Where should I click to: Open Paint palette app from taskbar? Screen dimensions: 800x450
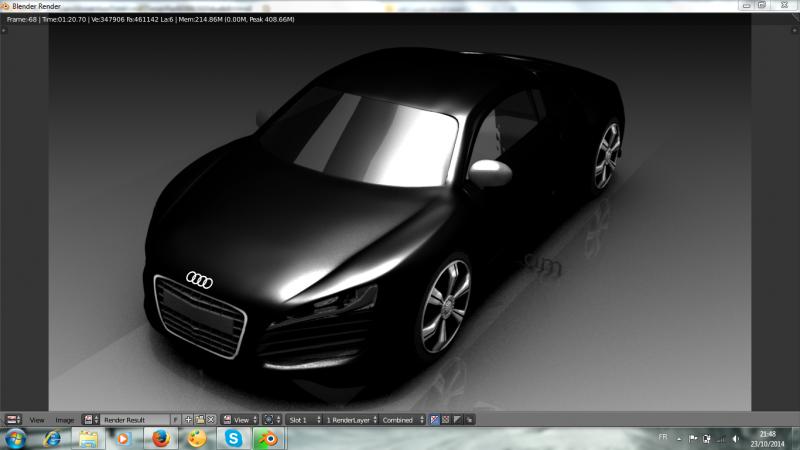pyautogui.click(x=196, y=439)
